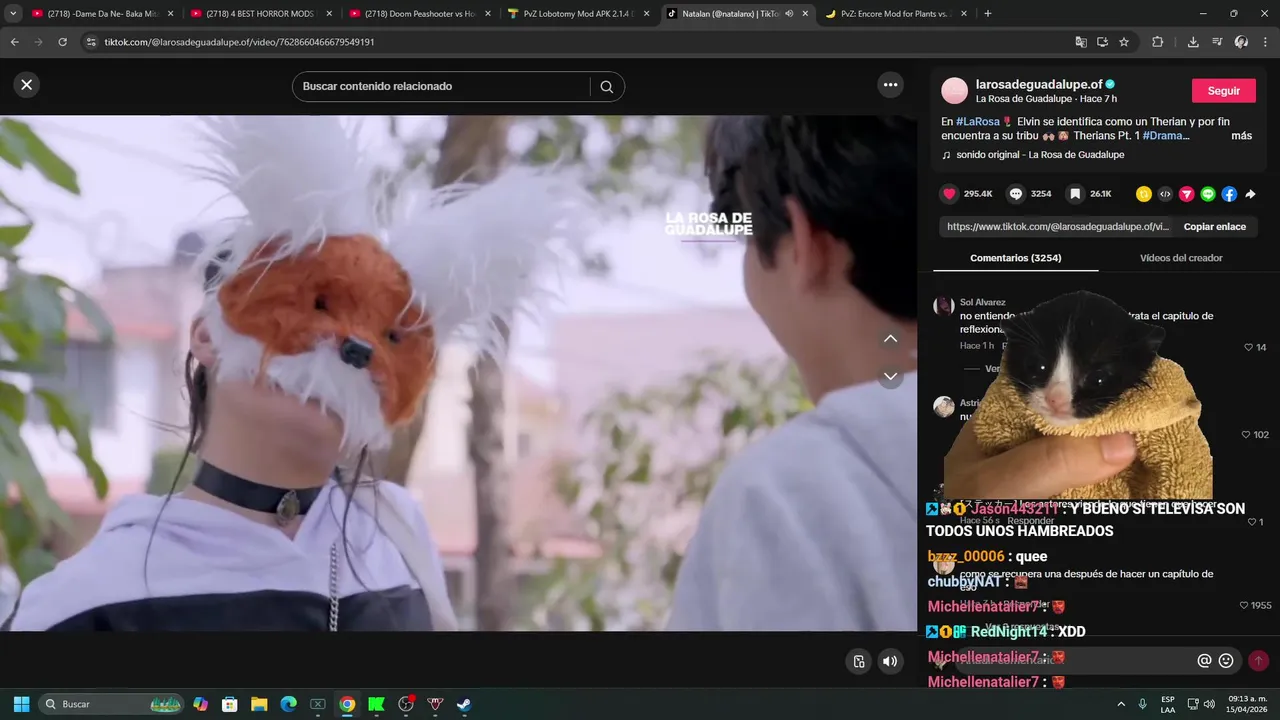The image size is (1280, 720).
Task: Send video to friends with pink icon
Action: tap(1186, 194)
